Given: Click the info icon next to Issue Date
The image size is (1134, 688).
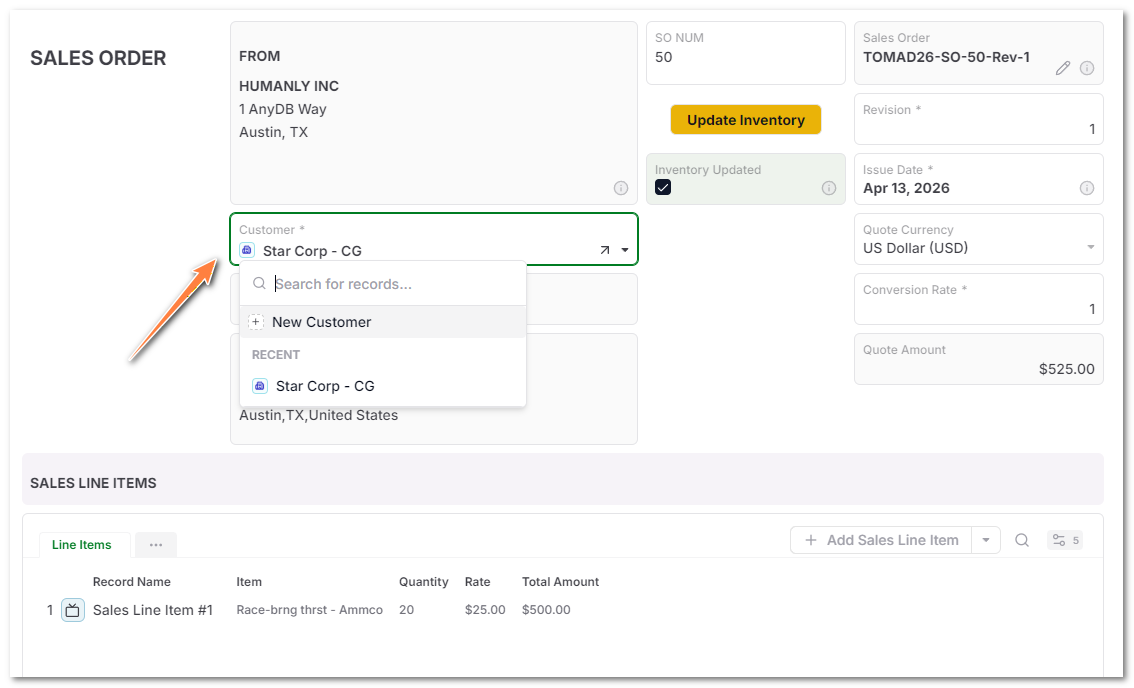Looking at the screenshot, I should (1087, 187).
